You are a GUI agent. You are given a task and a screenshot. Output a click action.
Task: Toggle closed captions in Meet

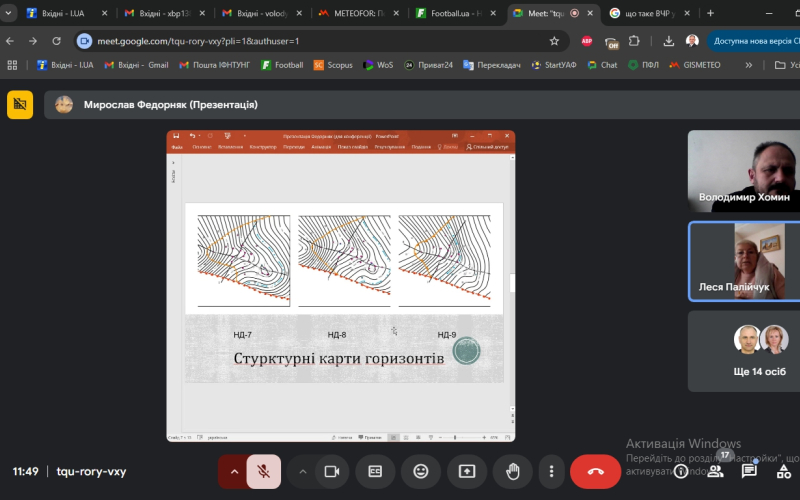[x=375, y=471]
